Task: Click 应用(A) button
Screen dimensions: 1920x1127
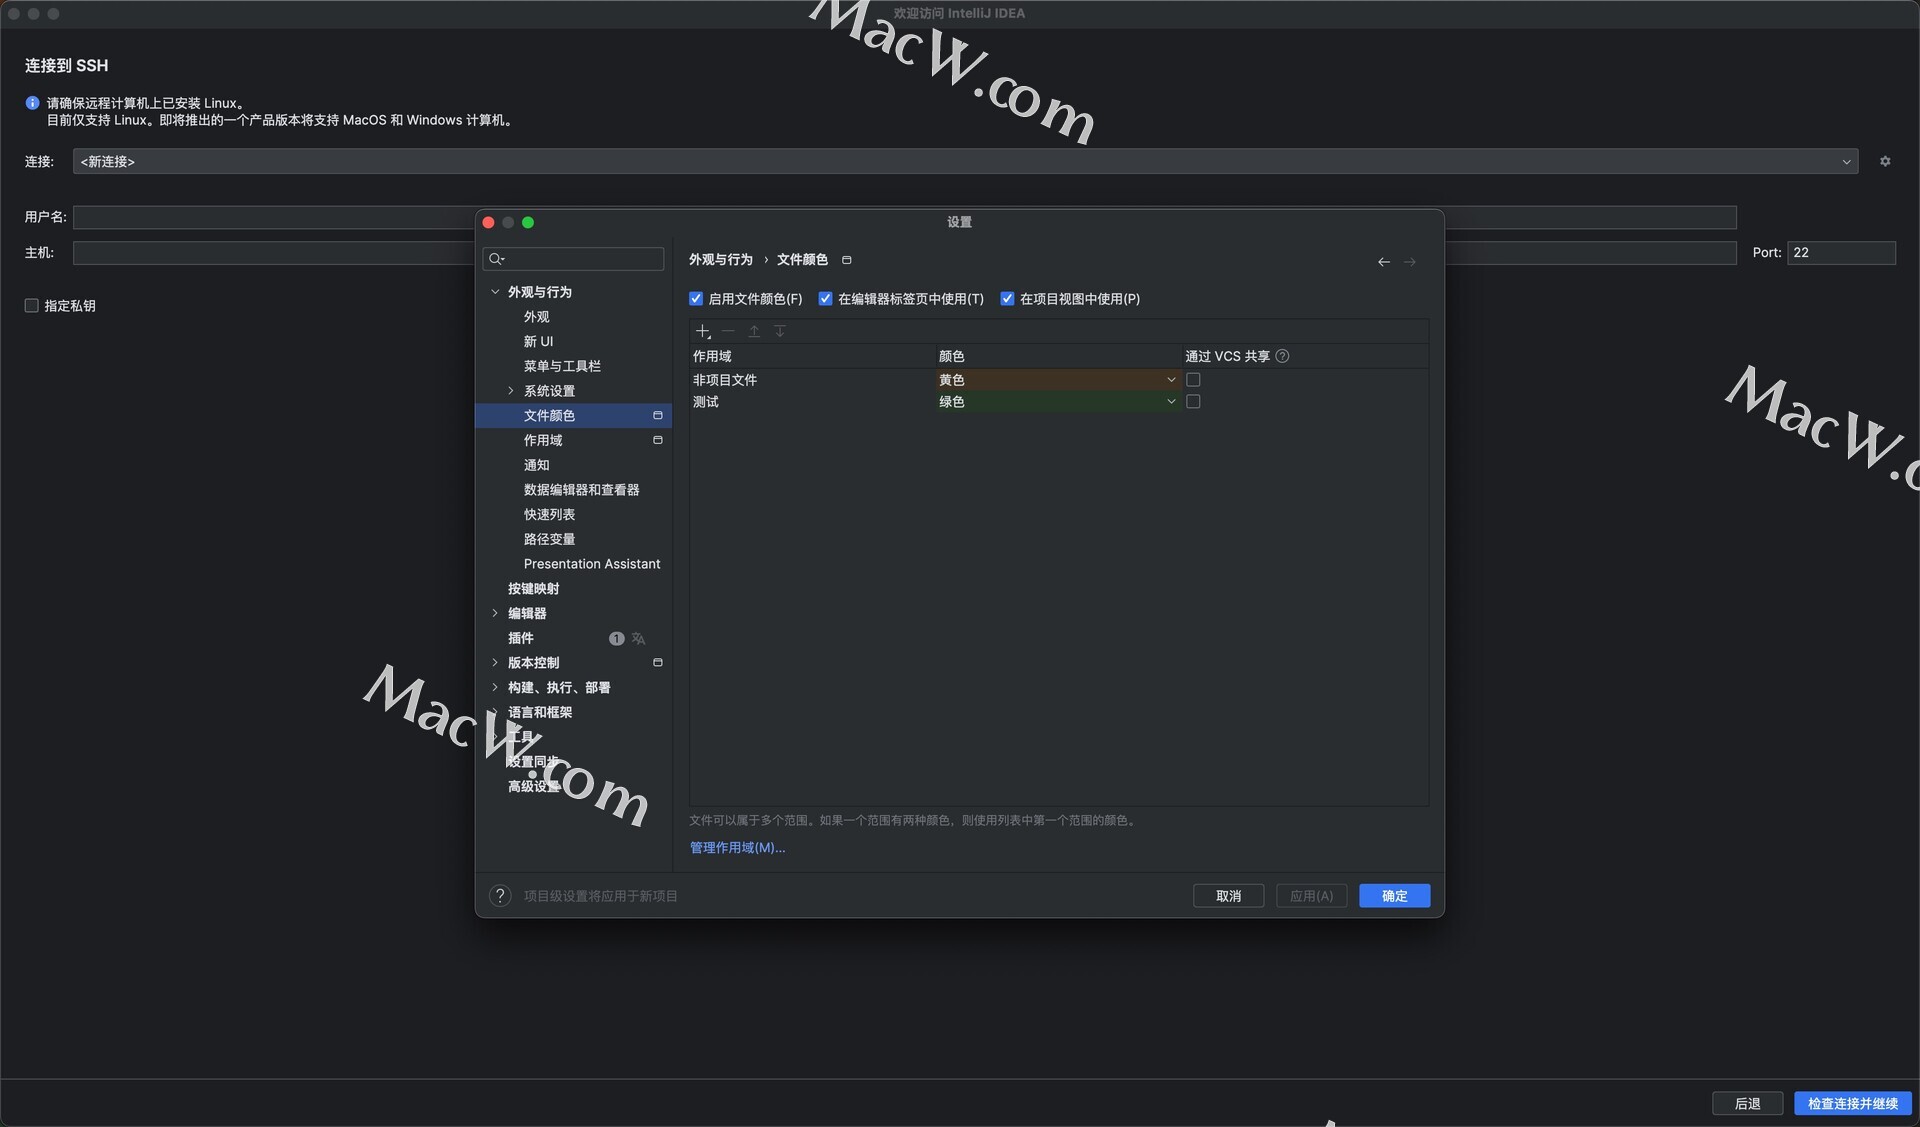Action: [1311, 896]
